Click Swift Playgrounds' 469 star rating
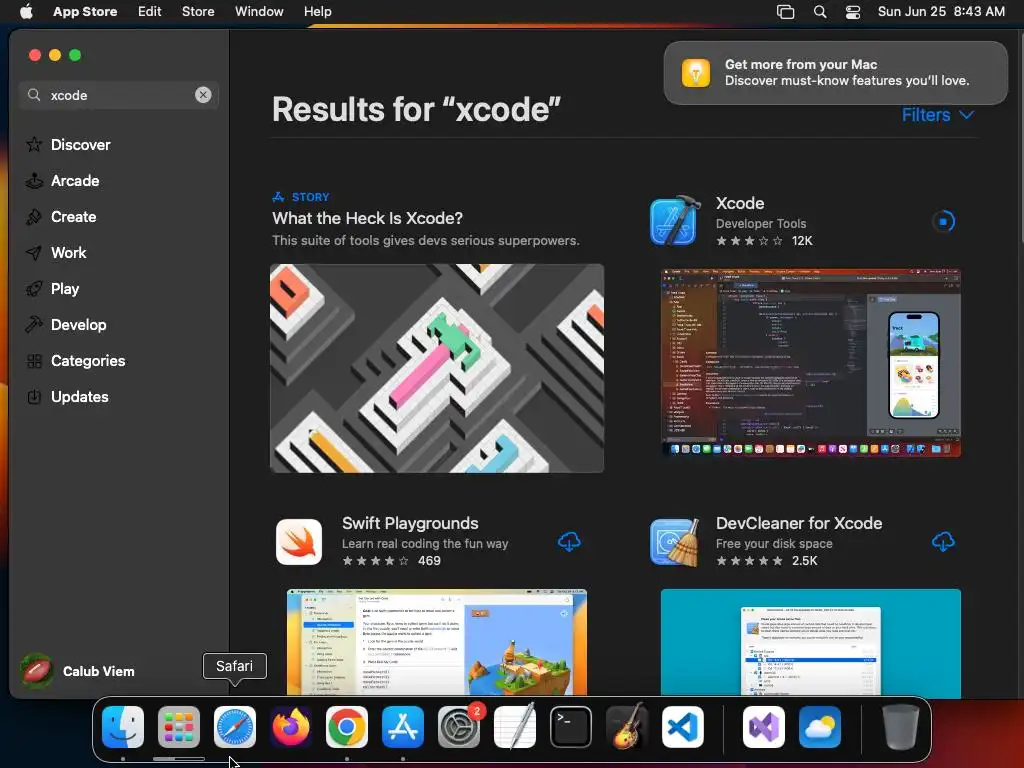Viewport: 1024px width, 768px height. pyautogui.click(x=391, y=561)
